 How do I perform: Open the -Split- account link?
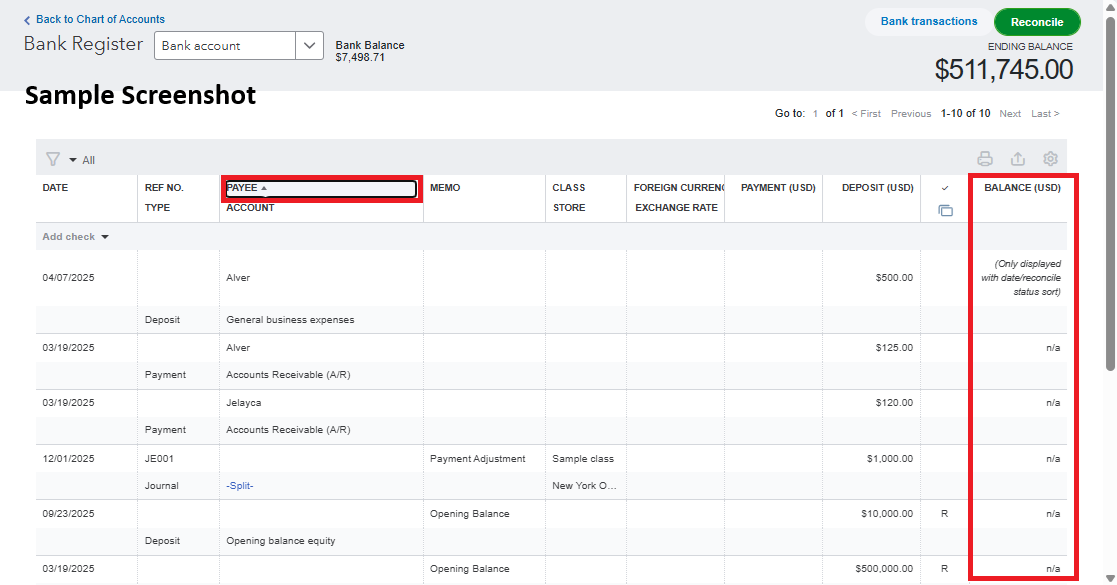(x=240, y=486)
